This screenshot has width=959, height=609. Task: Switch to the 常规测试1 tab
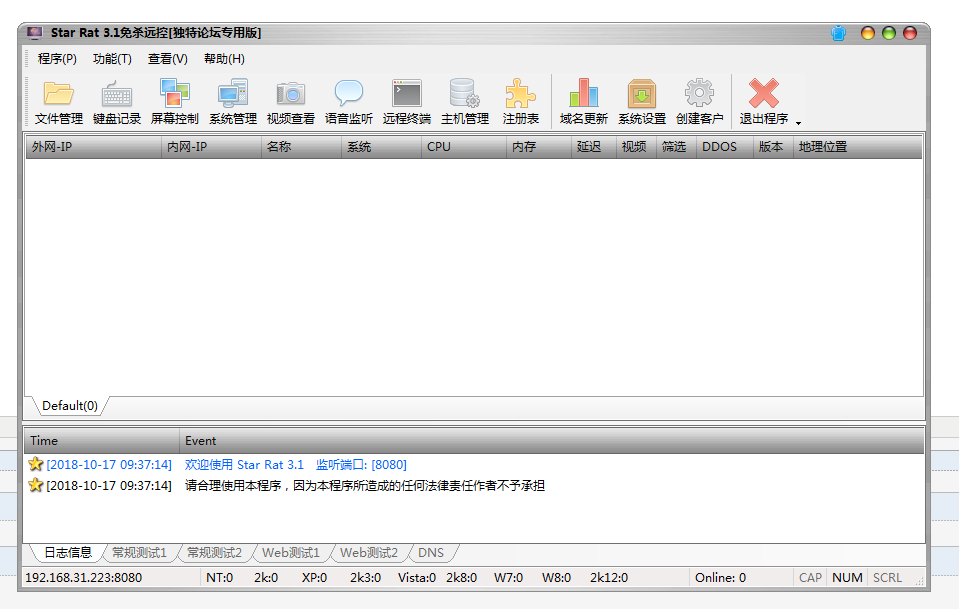[x=139, y=553]
